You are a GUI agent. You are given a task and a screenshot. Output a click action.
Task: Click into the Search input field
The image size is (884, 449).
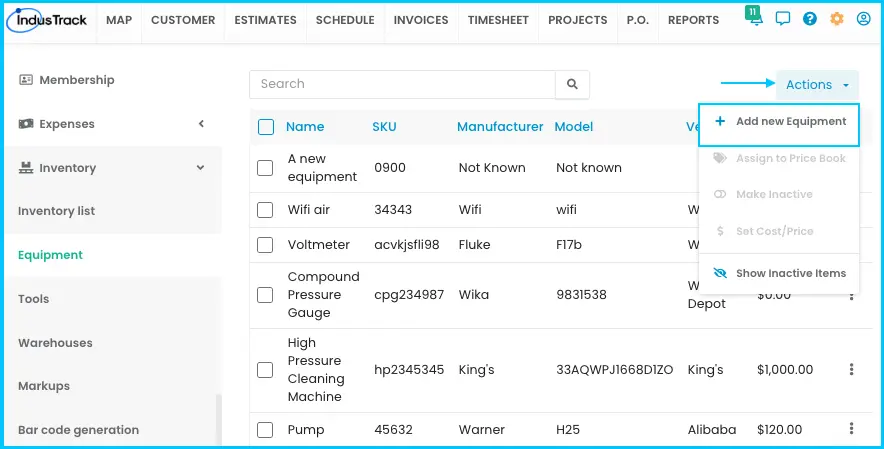[x=403, y=84]
